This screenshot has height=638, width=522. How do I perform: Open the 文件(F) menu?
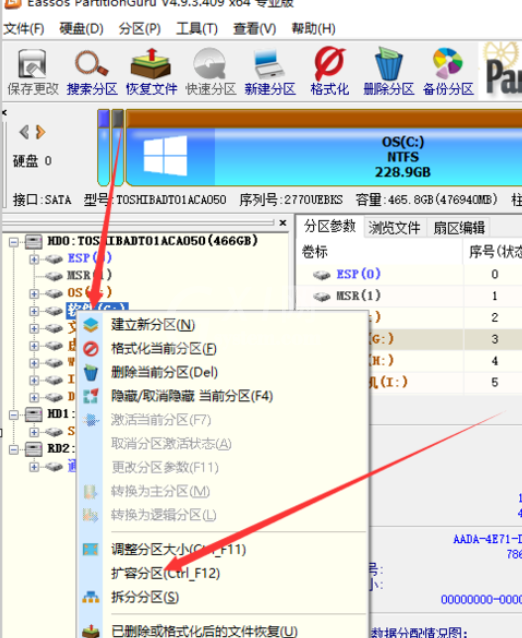[x=24, y=29]
